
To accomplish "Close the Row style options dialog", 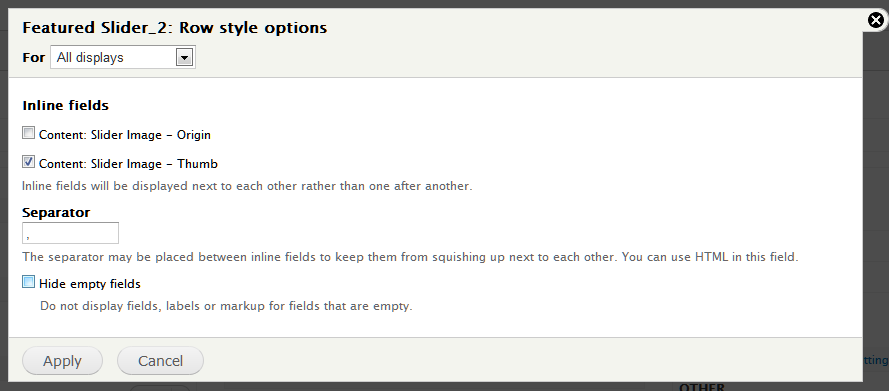I will point(876,20).
